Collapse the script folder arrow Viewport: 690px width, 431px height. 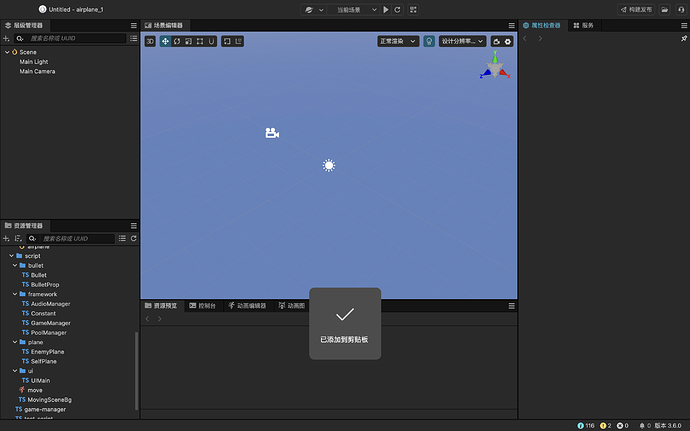[x=11, y=256]
